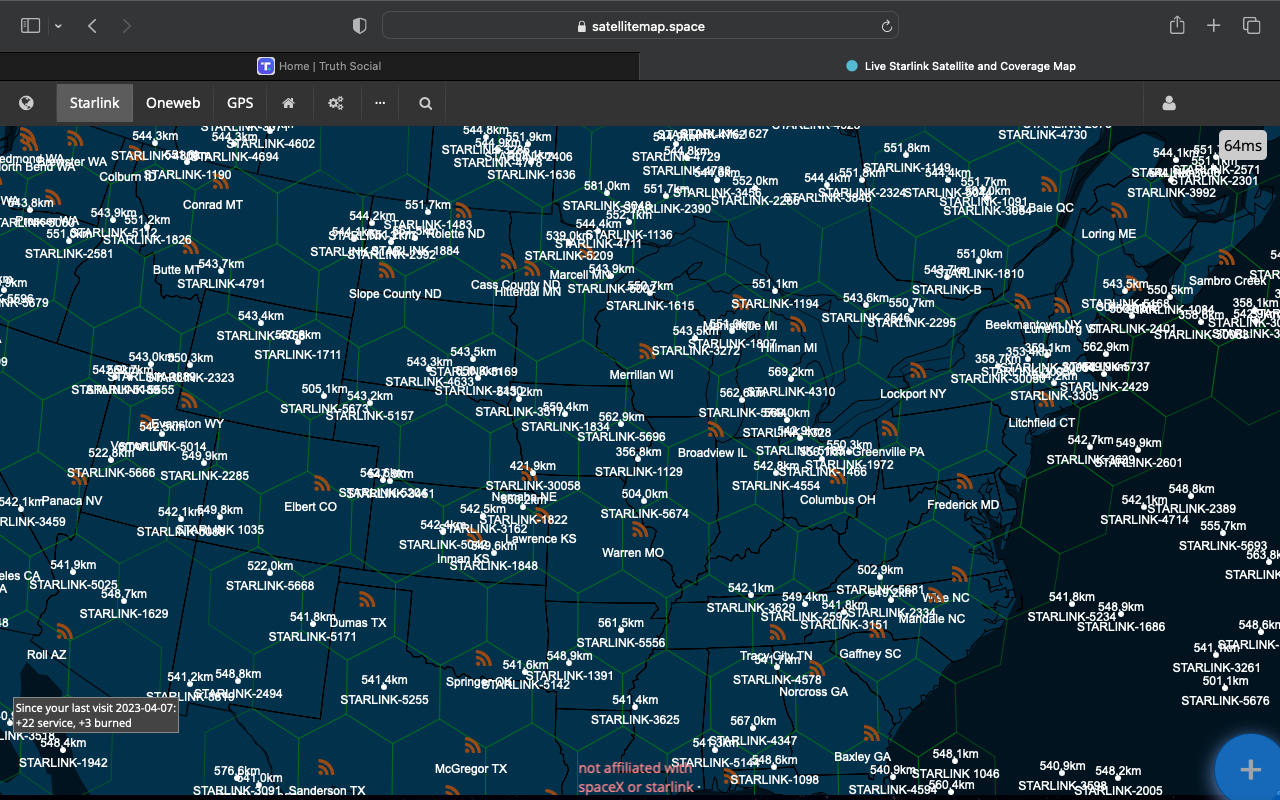The height and width of the screenshot is (800, 1280).
Task: Select satellite label STARLINK-1129
Action: [x=639, y=472]
